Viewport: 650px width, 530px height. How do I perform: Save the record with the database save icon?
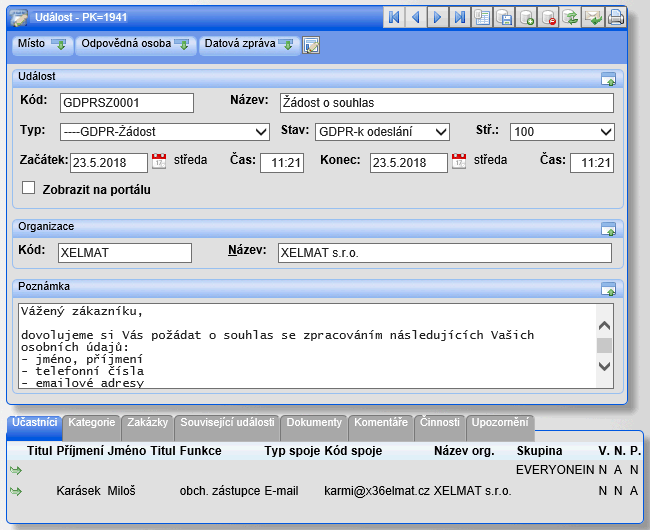[x=505, y=17]
